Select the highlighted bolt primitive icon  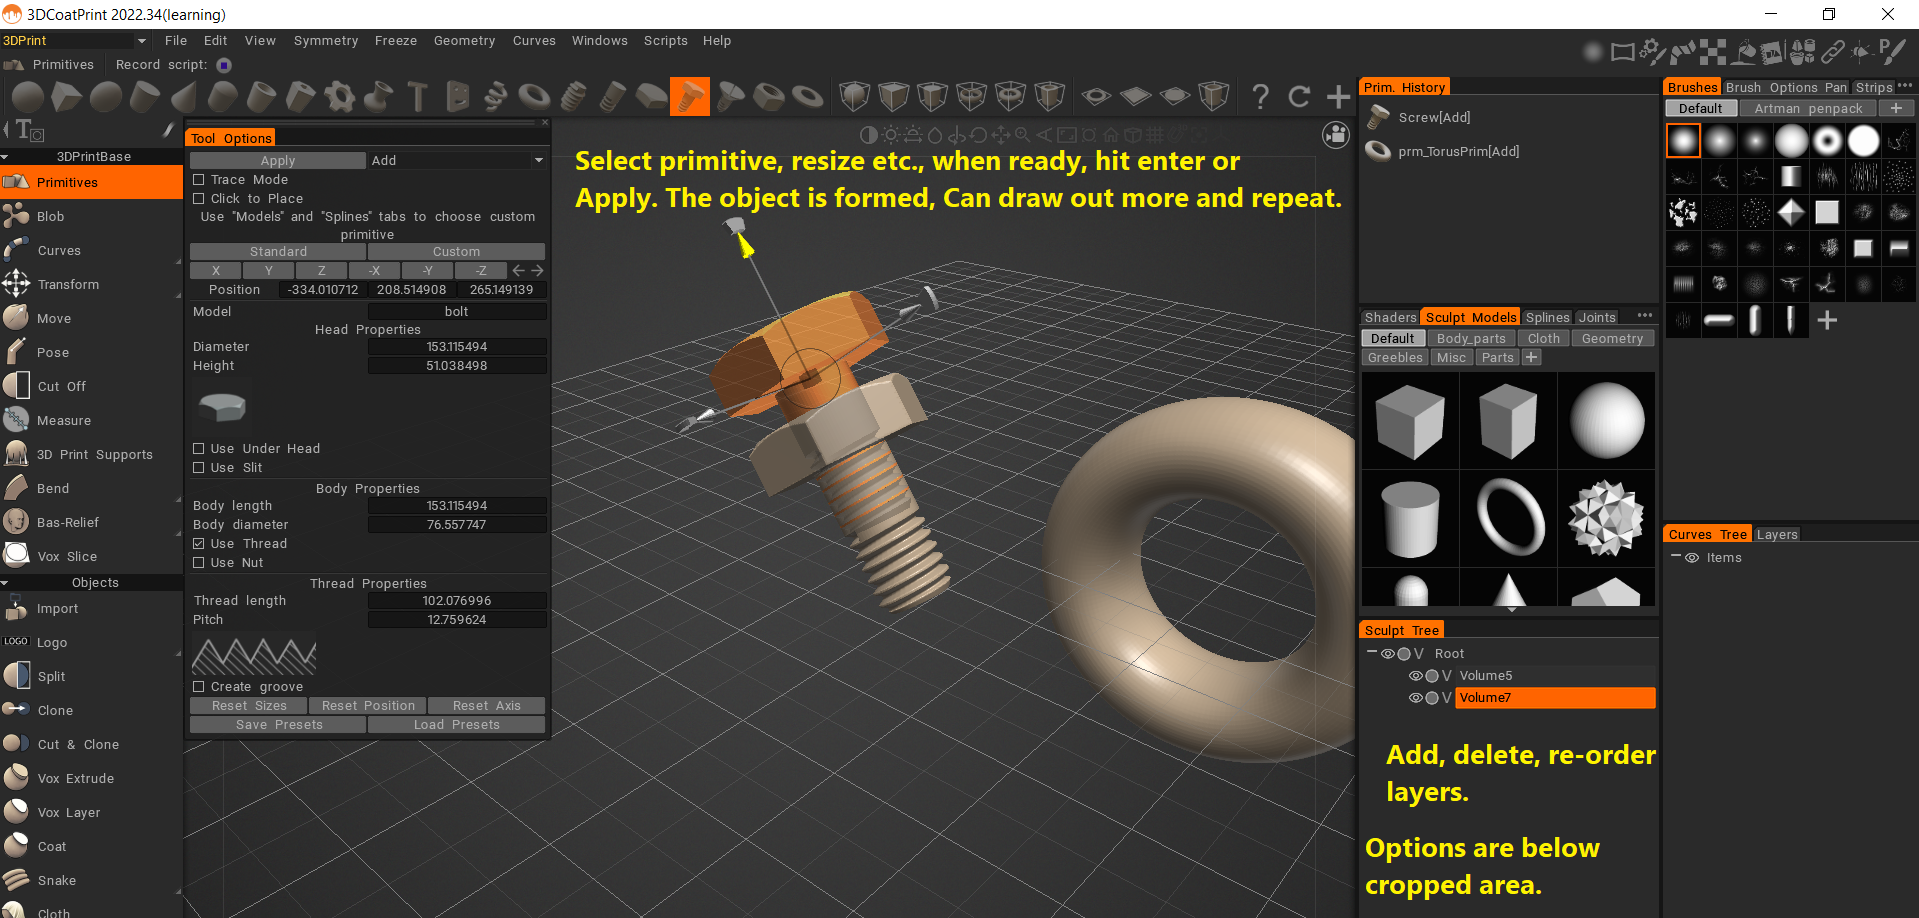690,96
